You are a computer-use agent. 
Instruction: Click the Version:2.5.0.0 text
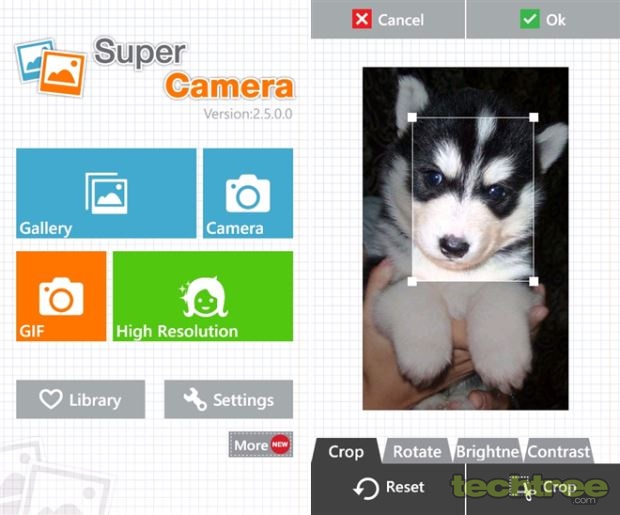point(248,114)
